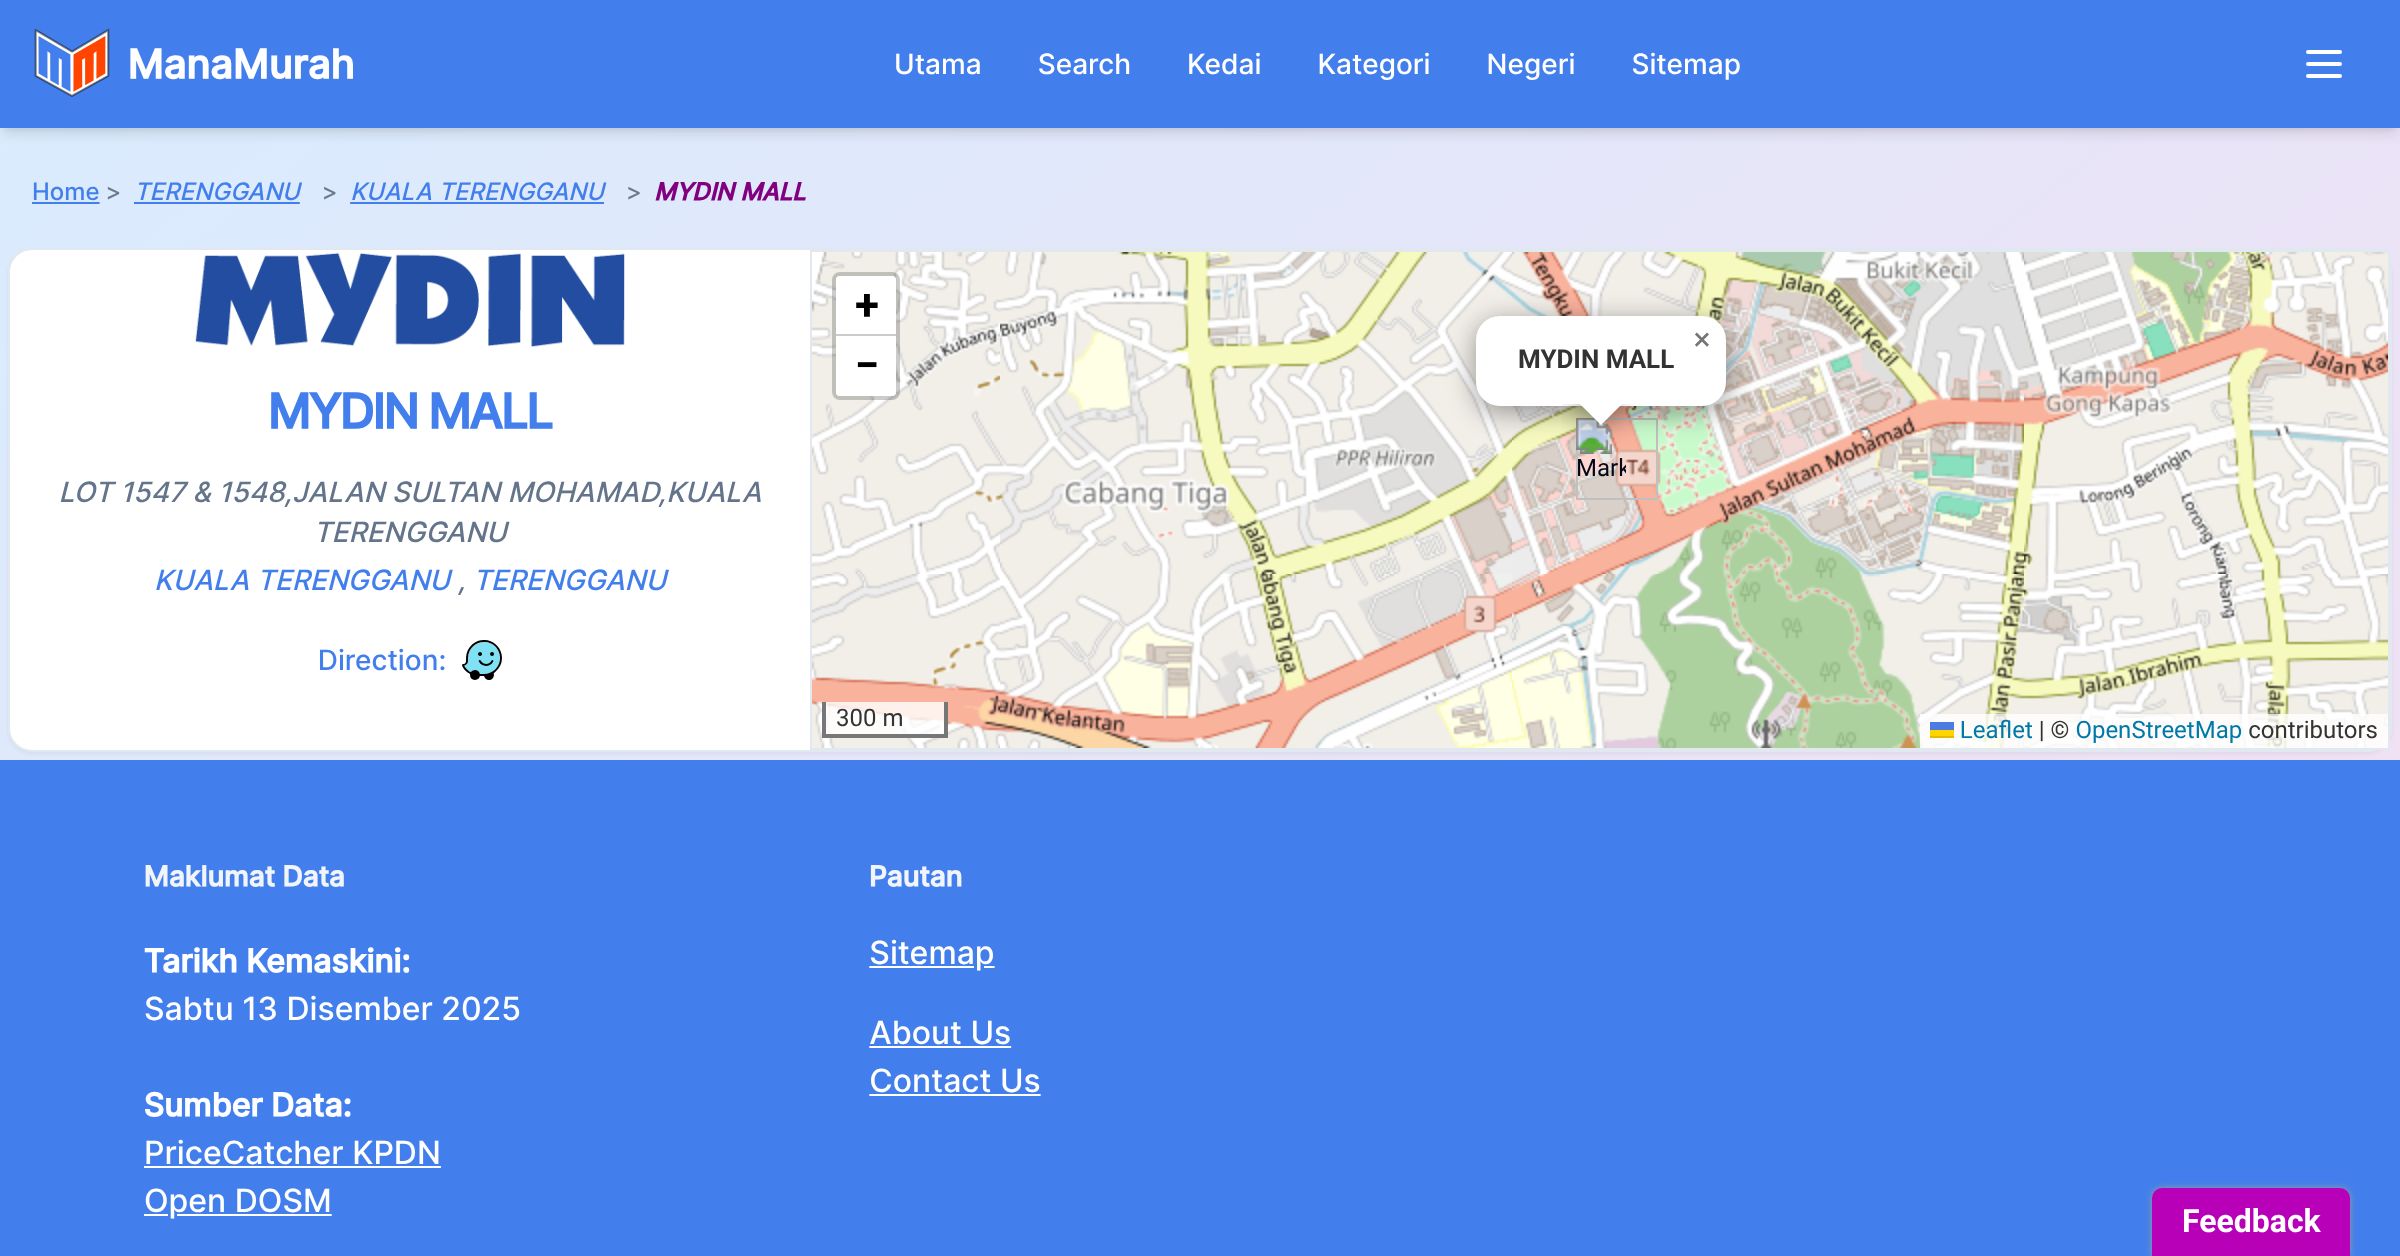Go to Utama in navigation
The height and width of the screenshot is (1256, 2400).
tap(937, 64)
